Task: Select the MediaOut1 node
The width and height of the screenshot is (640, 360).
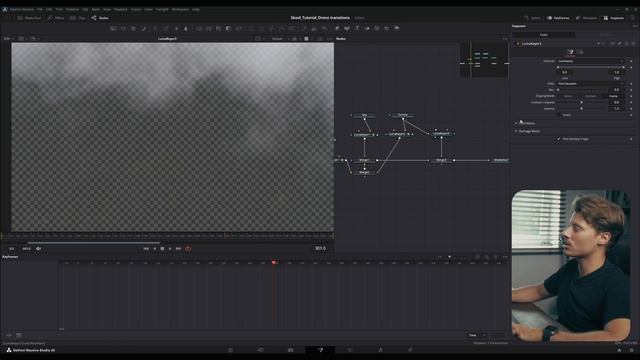Action: coord(500,160)
